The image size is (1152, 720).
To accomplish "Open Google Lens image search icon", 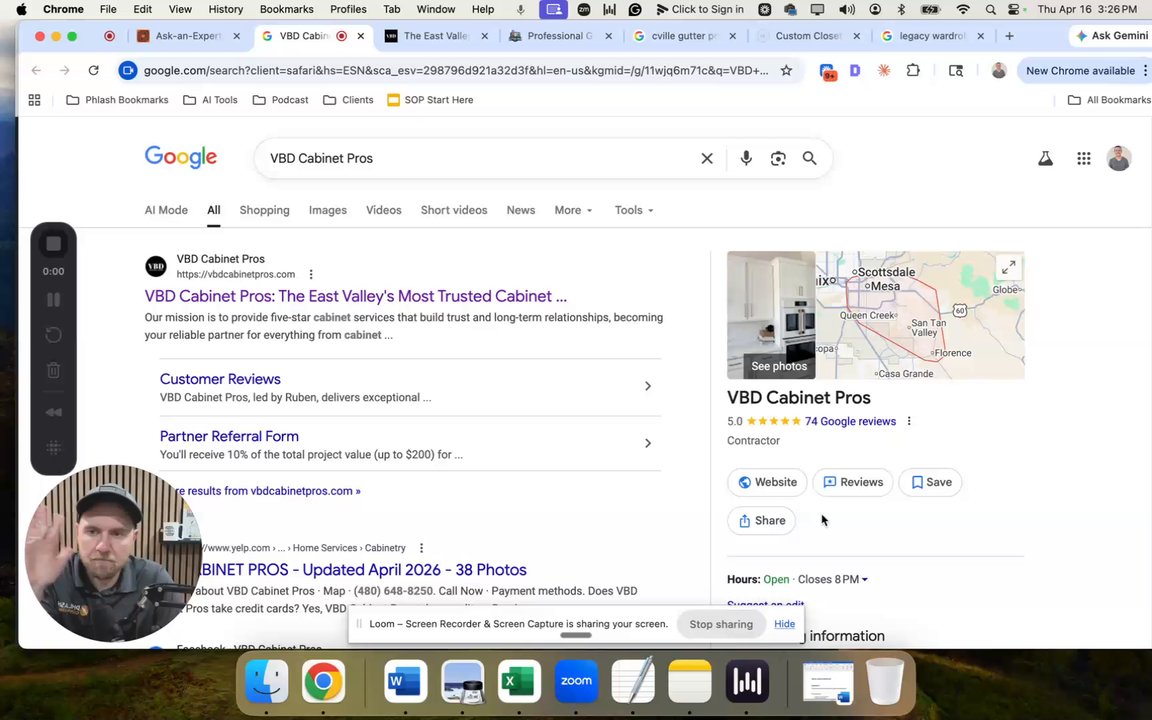I will point(778,158).
